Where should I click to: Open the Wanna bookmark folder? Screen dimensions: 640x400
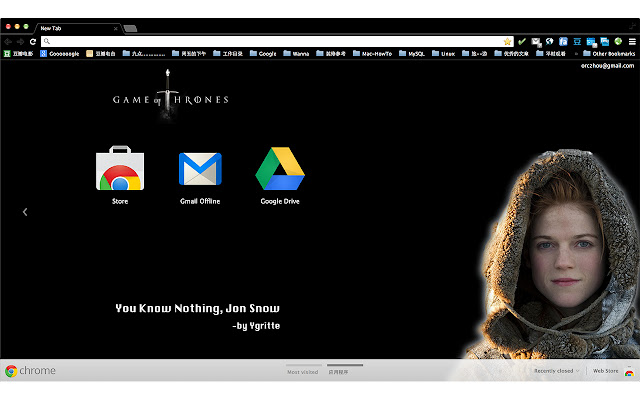pyautogui.click(x=296, y=53)
